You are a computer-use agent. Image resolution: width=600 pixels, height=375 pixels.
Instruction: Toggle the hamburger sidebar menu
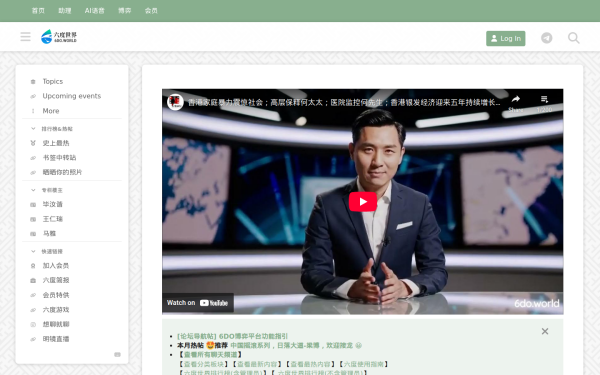[25, 37]
